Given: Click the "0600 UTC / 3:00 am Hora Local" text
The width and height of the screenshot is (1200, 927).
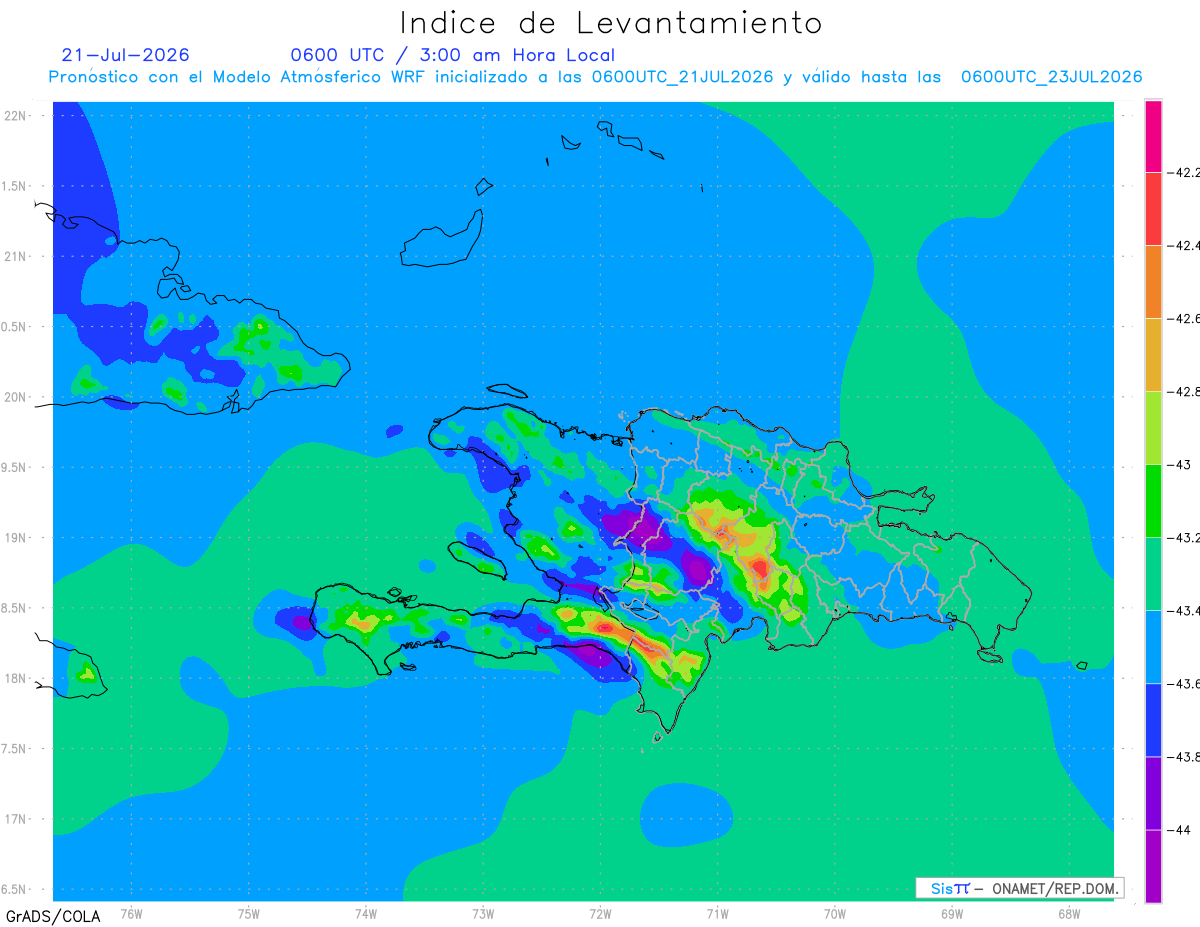Looking at the screenshot, I should (x=453, y=55).
